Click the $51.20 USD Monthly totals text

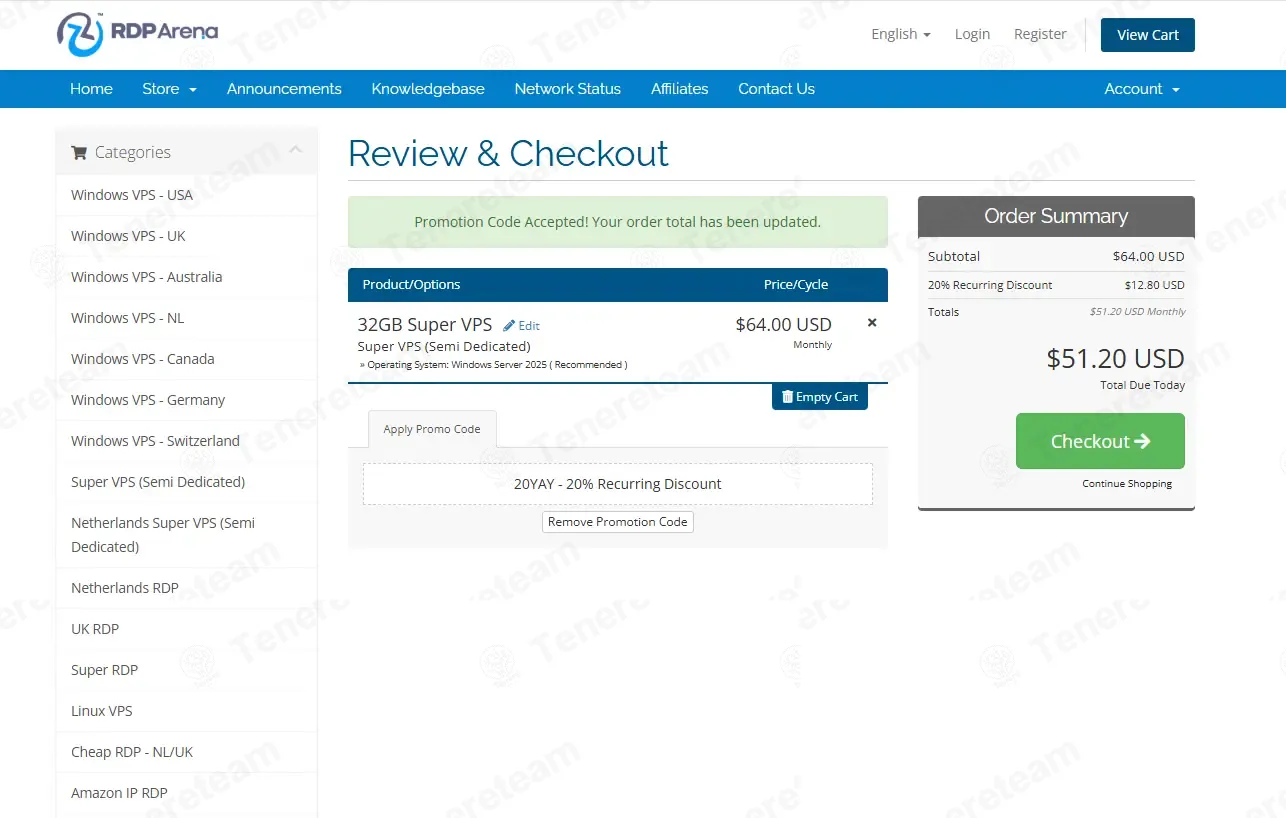pos(1137,312)
